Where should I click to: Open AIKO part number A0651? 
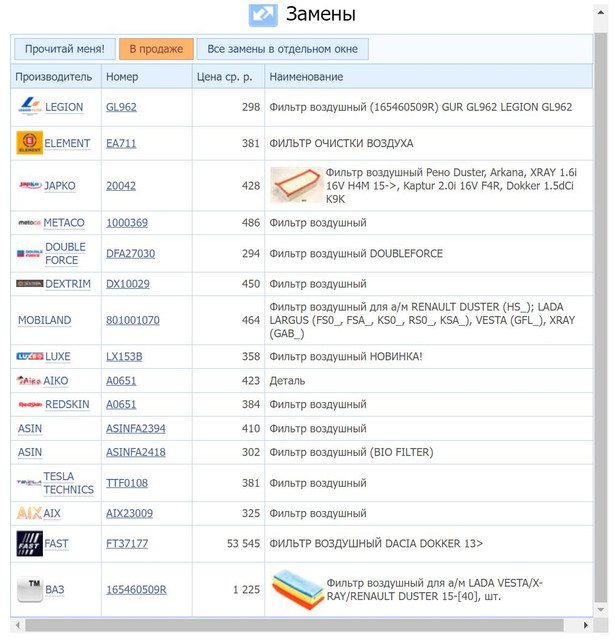[x=121, y=380]
